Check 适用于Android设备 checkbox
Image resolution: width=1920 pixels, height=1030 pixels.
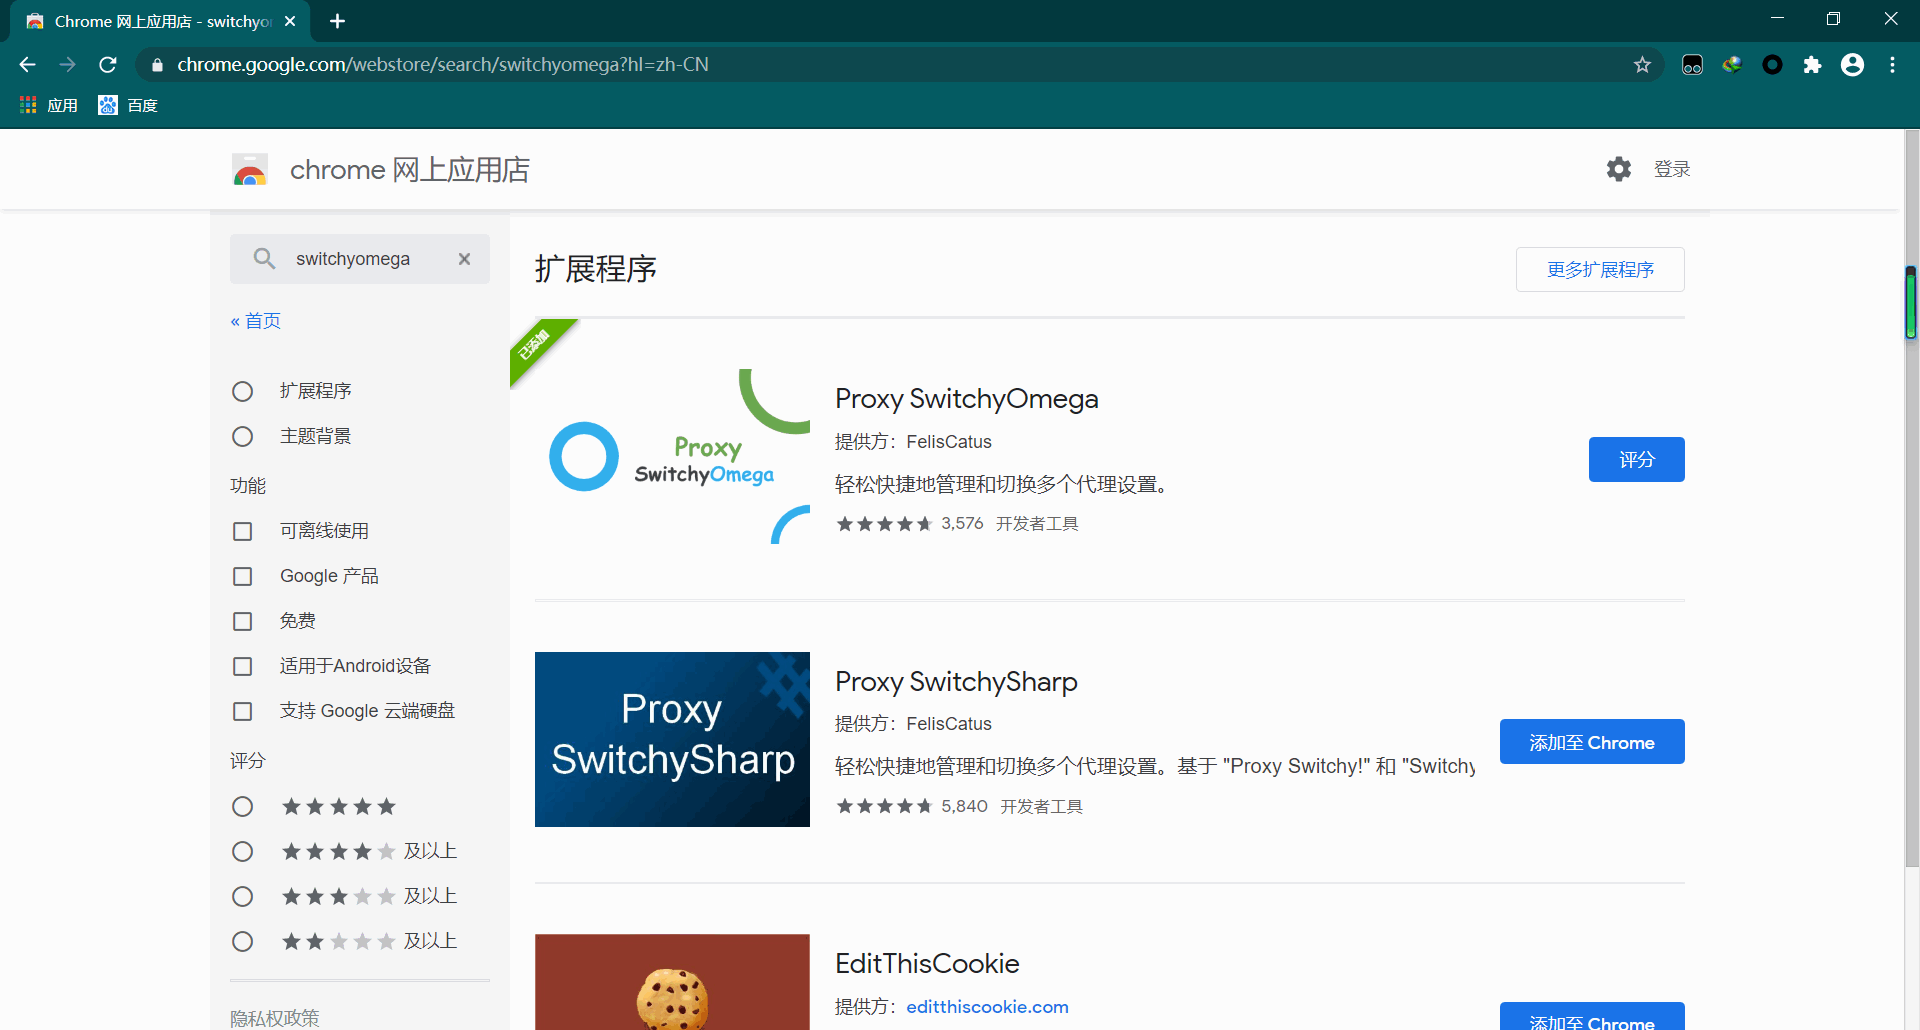(242, 666)
